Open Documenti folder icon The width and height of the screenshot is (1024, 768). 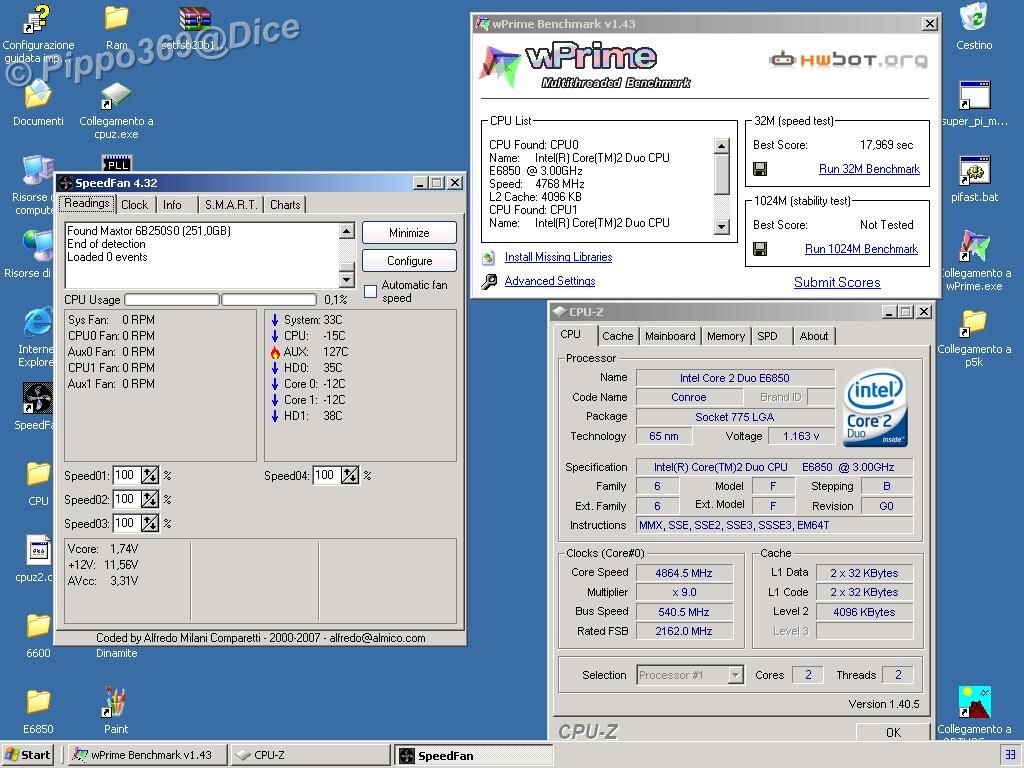coord(38,94)
